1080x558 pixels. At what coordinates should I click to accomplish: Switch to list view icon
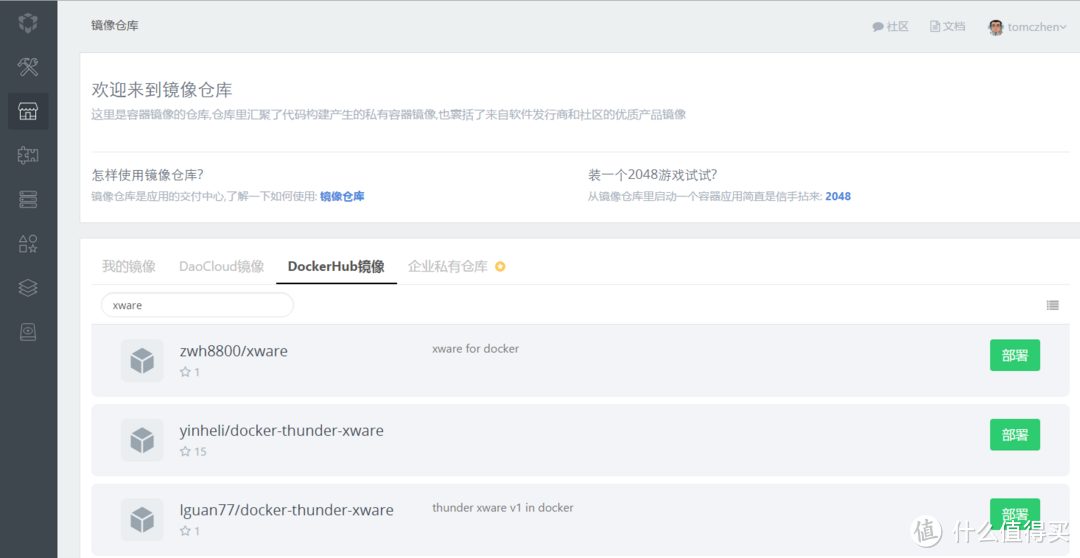pyautogui.click(x=1052, y=305)
